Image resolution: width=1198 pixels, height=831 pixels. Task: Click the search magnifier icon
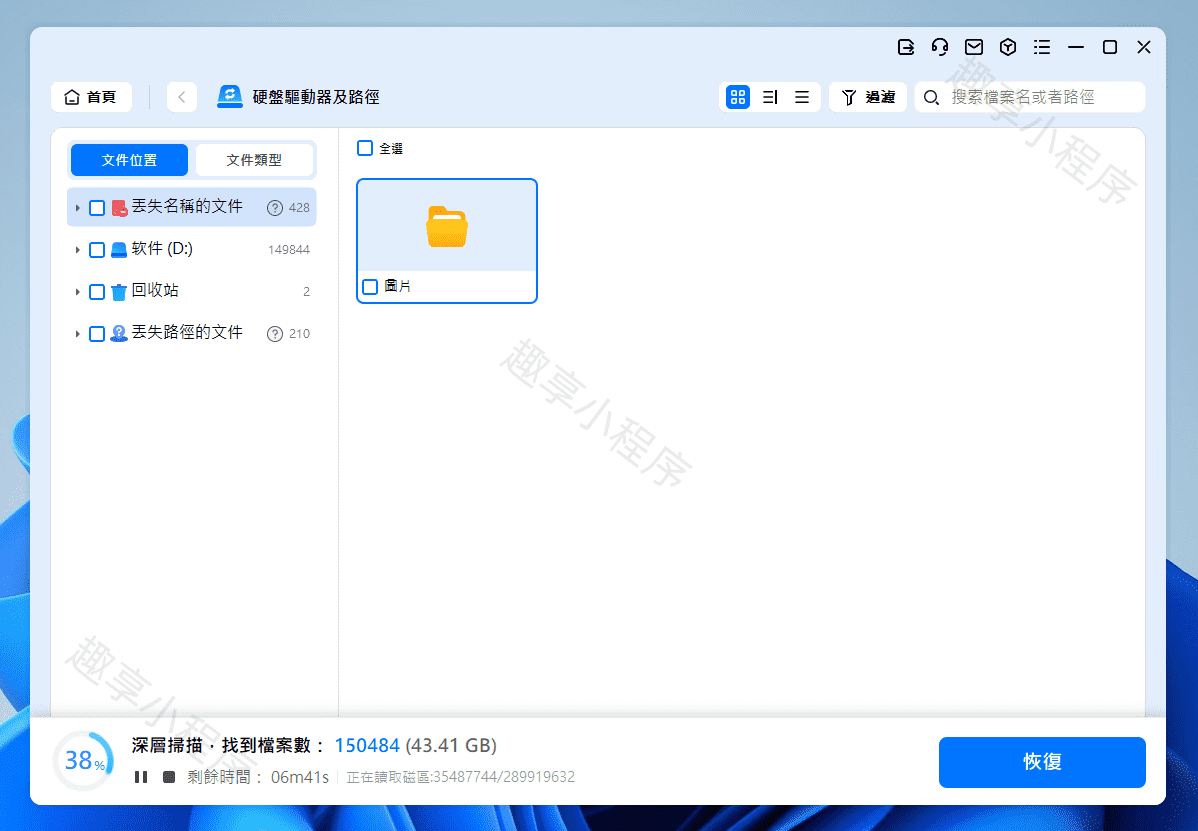[x=931, y=97]
